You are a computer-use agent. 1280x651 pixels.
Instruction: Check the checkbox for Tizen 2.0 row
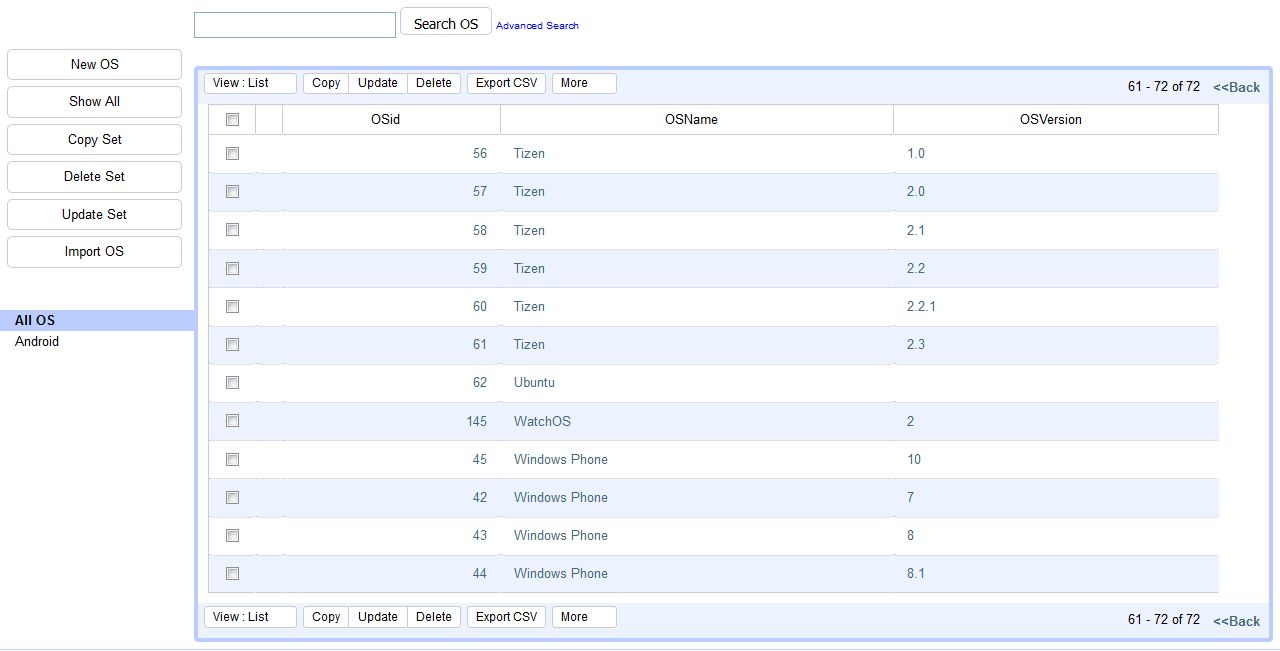233,191
